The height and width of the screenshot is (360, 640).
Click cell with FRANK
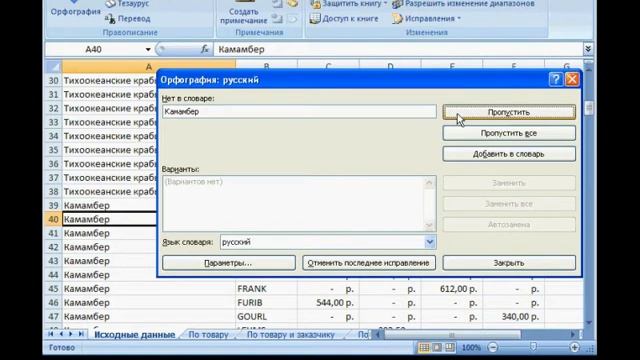[x=266, y=289]
